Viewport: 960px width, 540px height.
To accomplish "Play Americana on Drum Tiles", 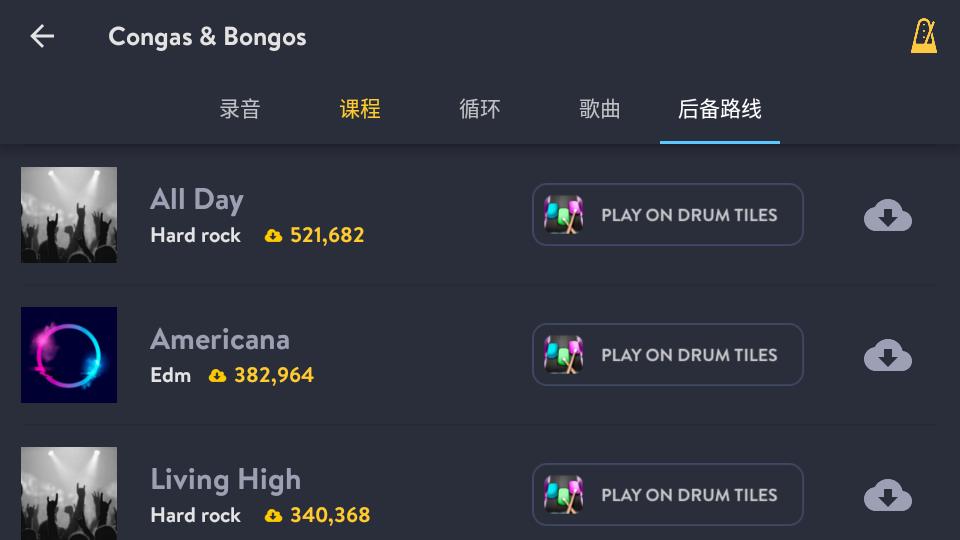I will 689,355.
